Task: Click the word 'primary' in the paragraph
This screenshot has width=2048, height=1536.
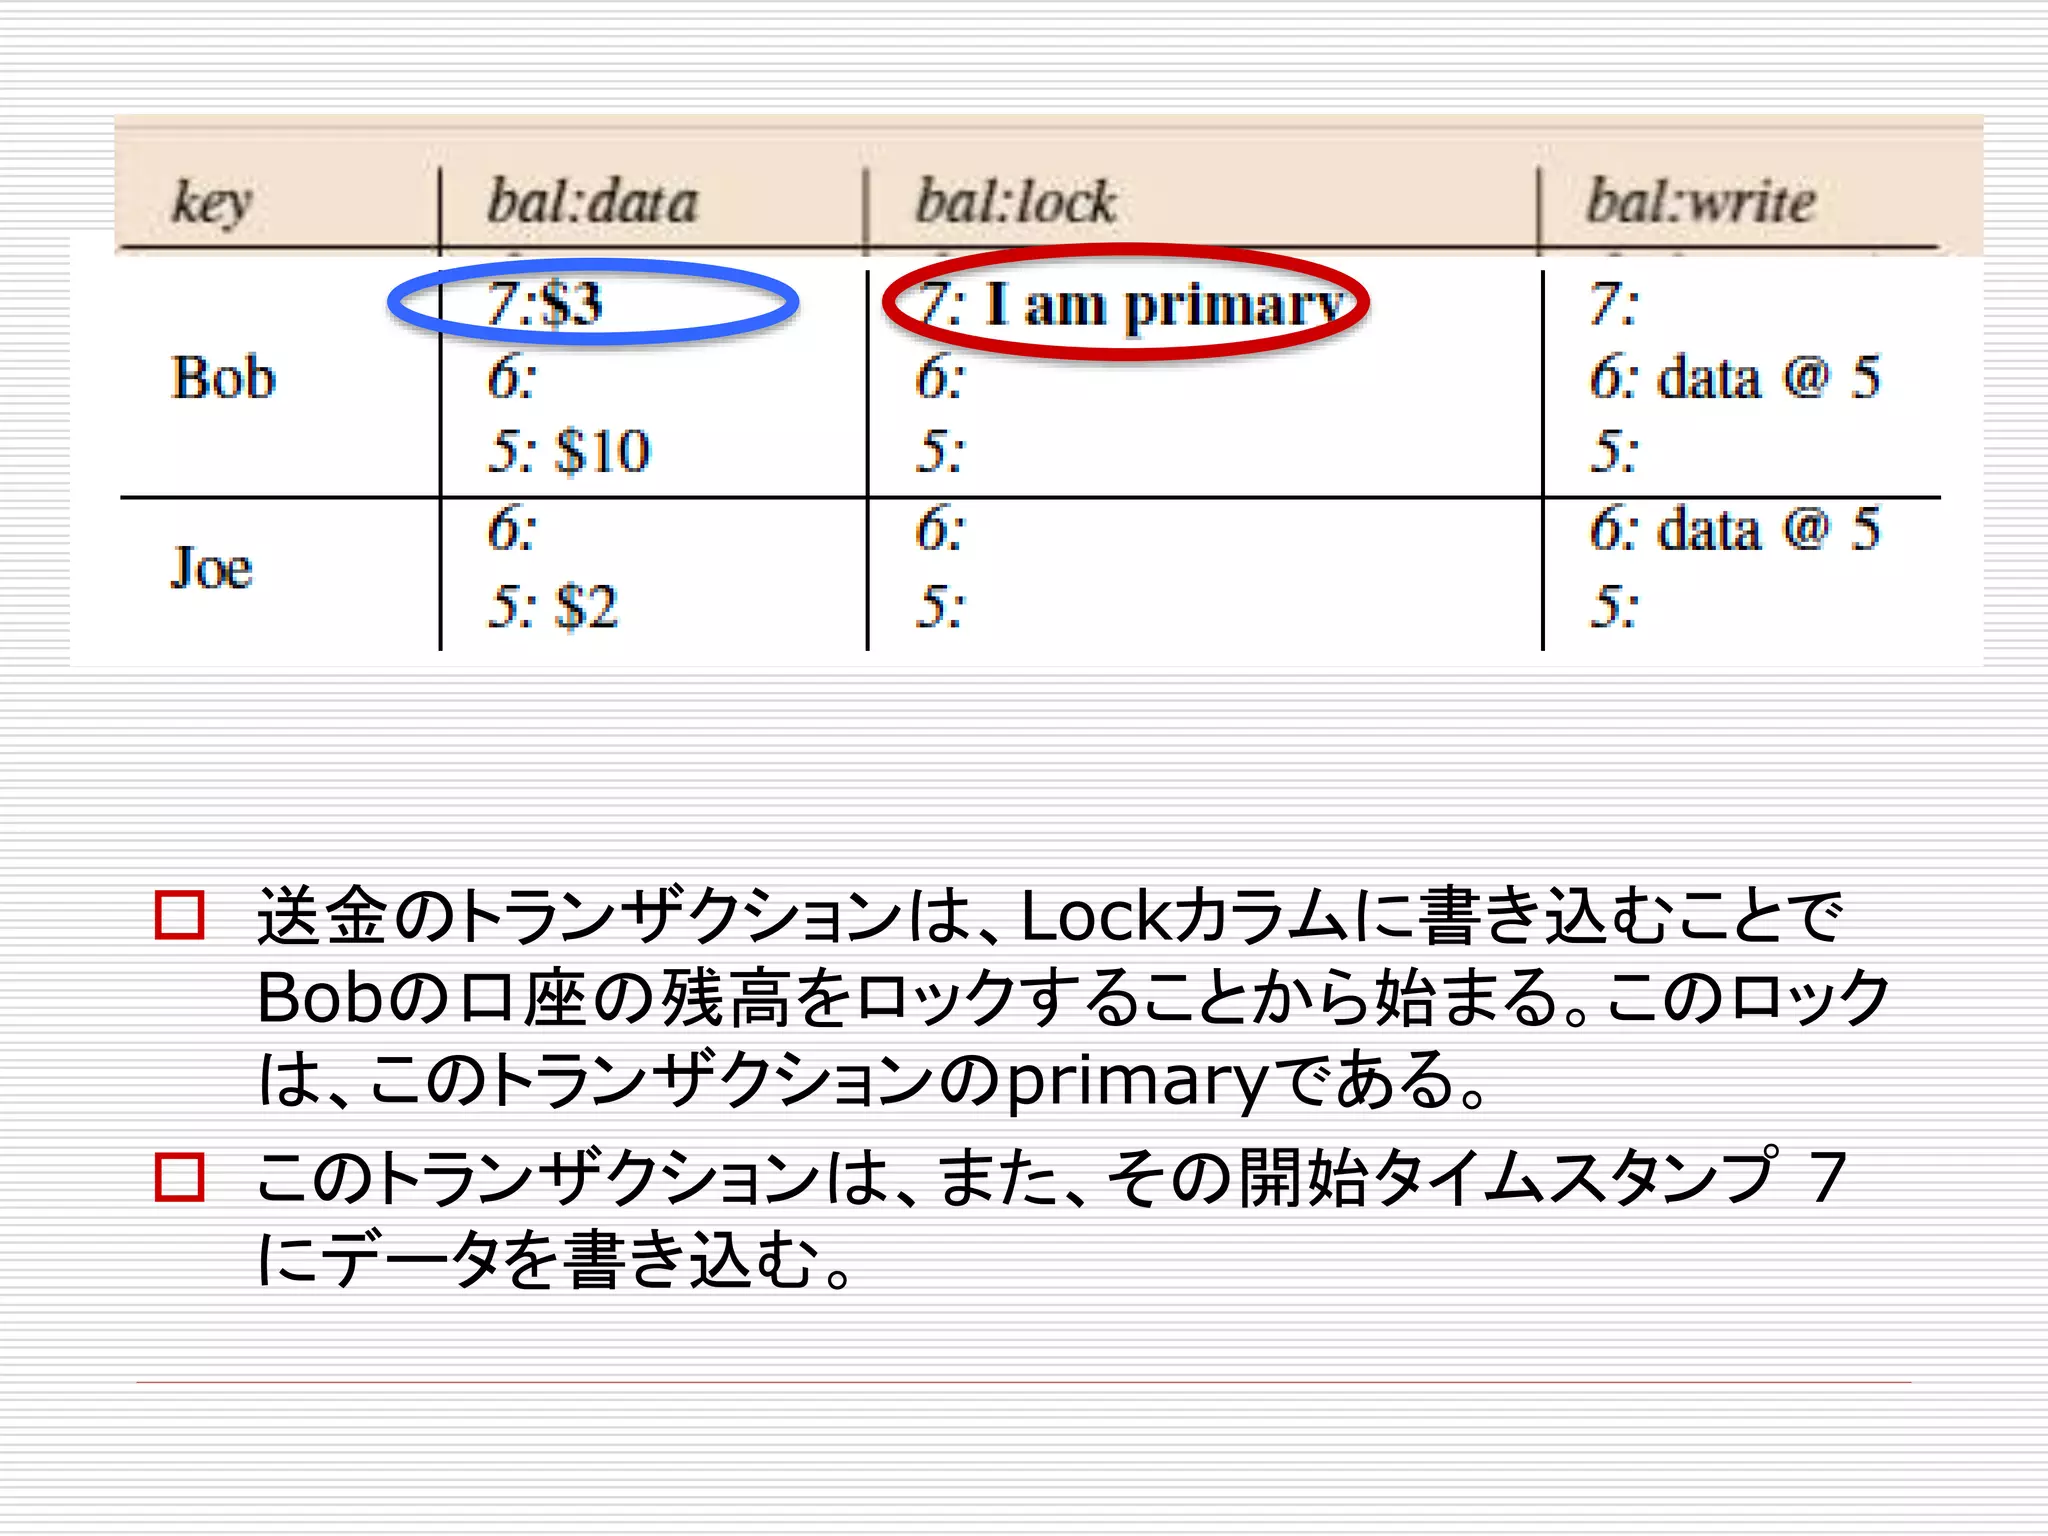Action: pyautogui.click(x=1138, y=1083)
